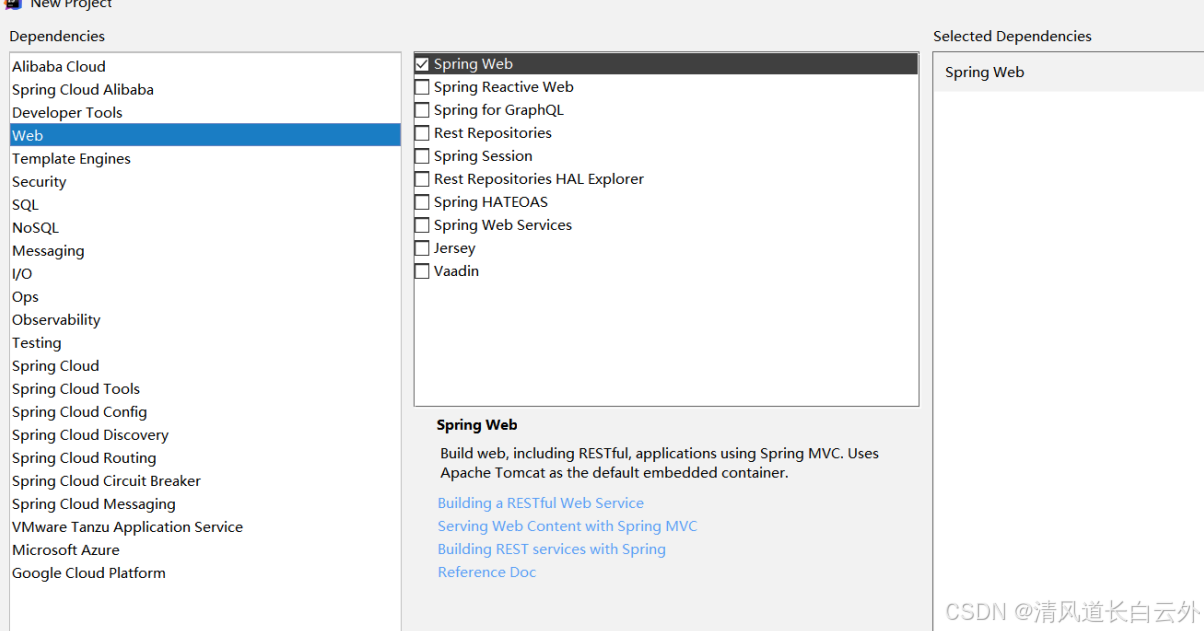Tick Rest Repositories HAL Explorer checkbox

click(422, 179)
